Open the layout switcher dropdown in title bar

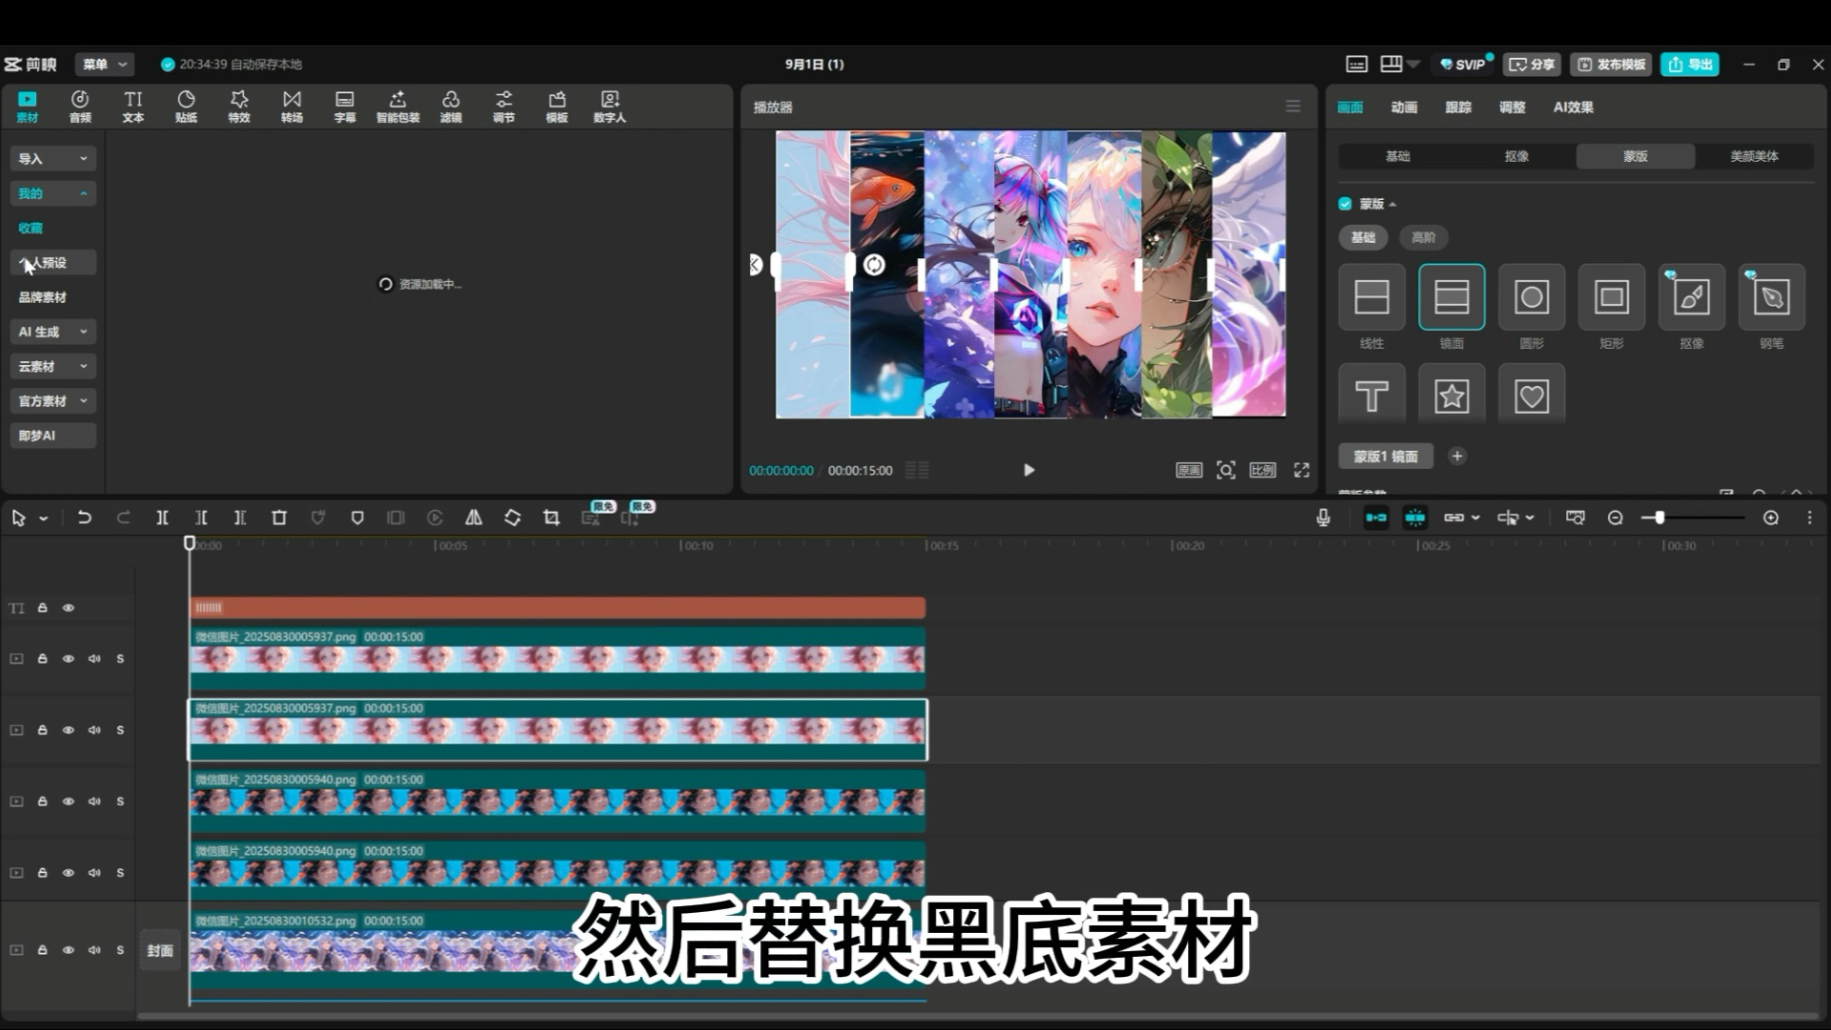[1413, 64]
